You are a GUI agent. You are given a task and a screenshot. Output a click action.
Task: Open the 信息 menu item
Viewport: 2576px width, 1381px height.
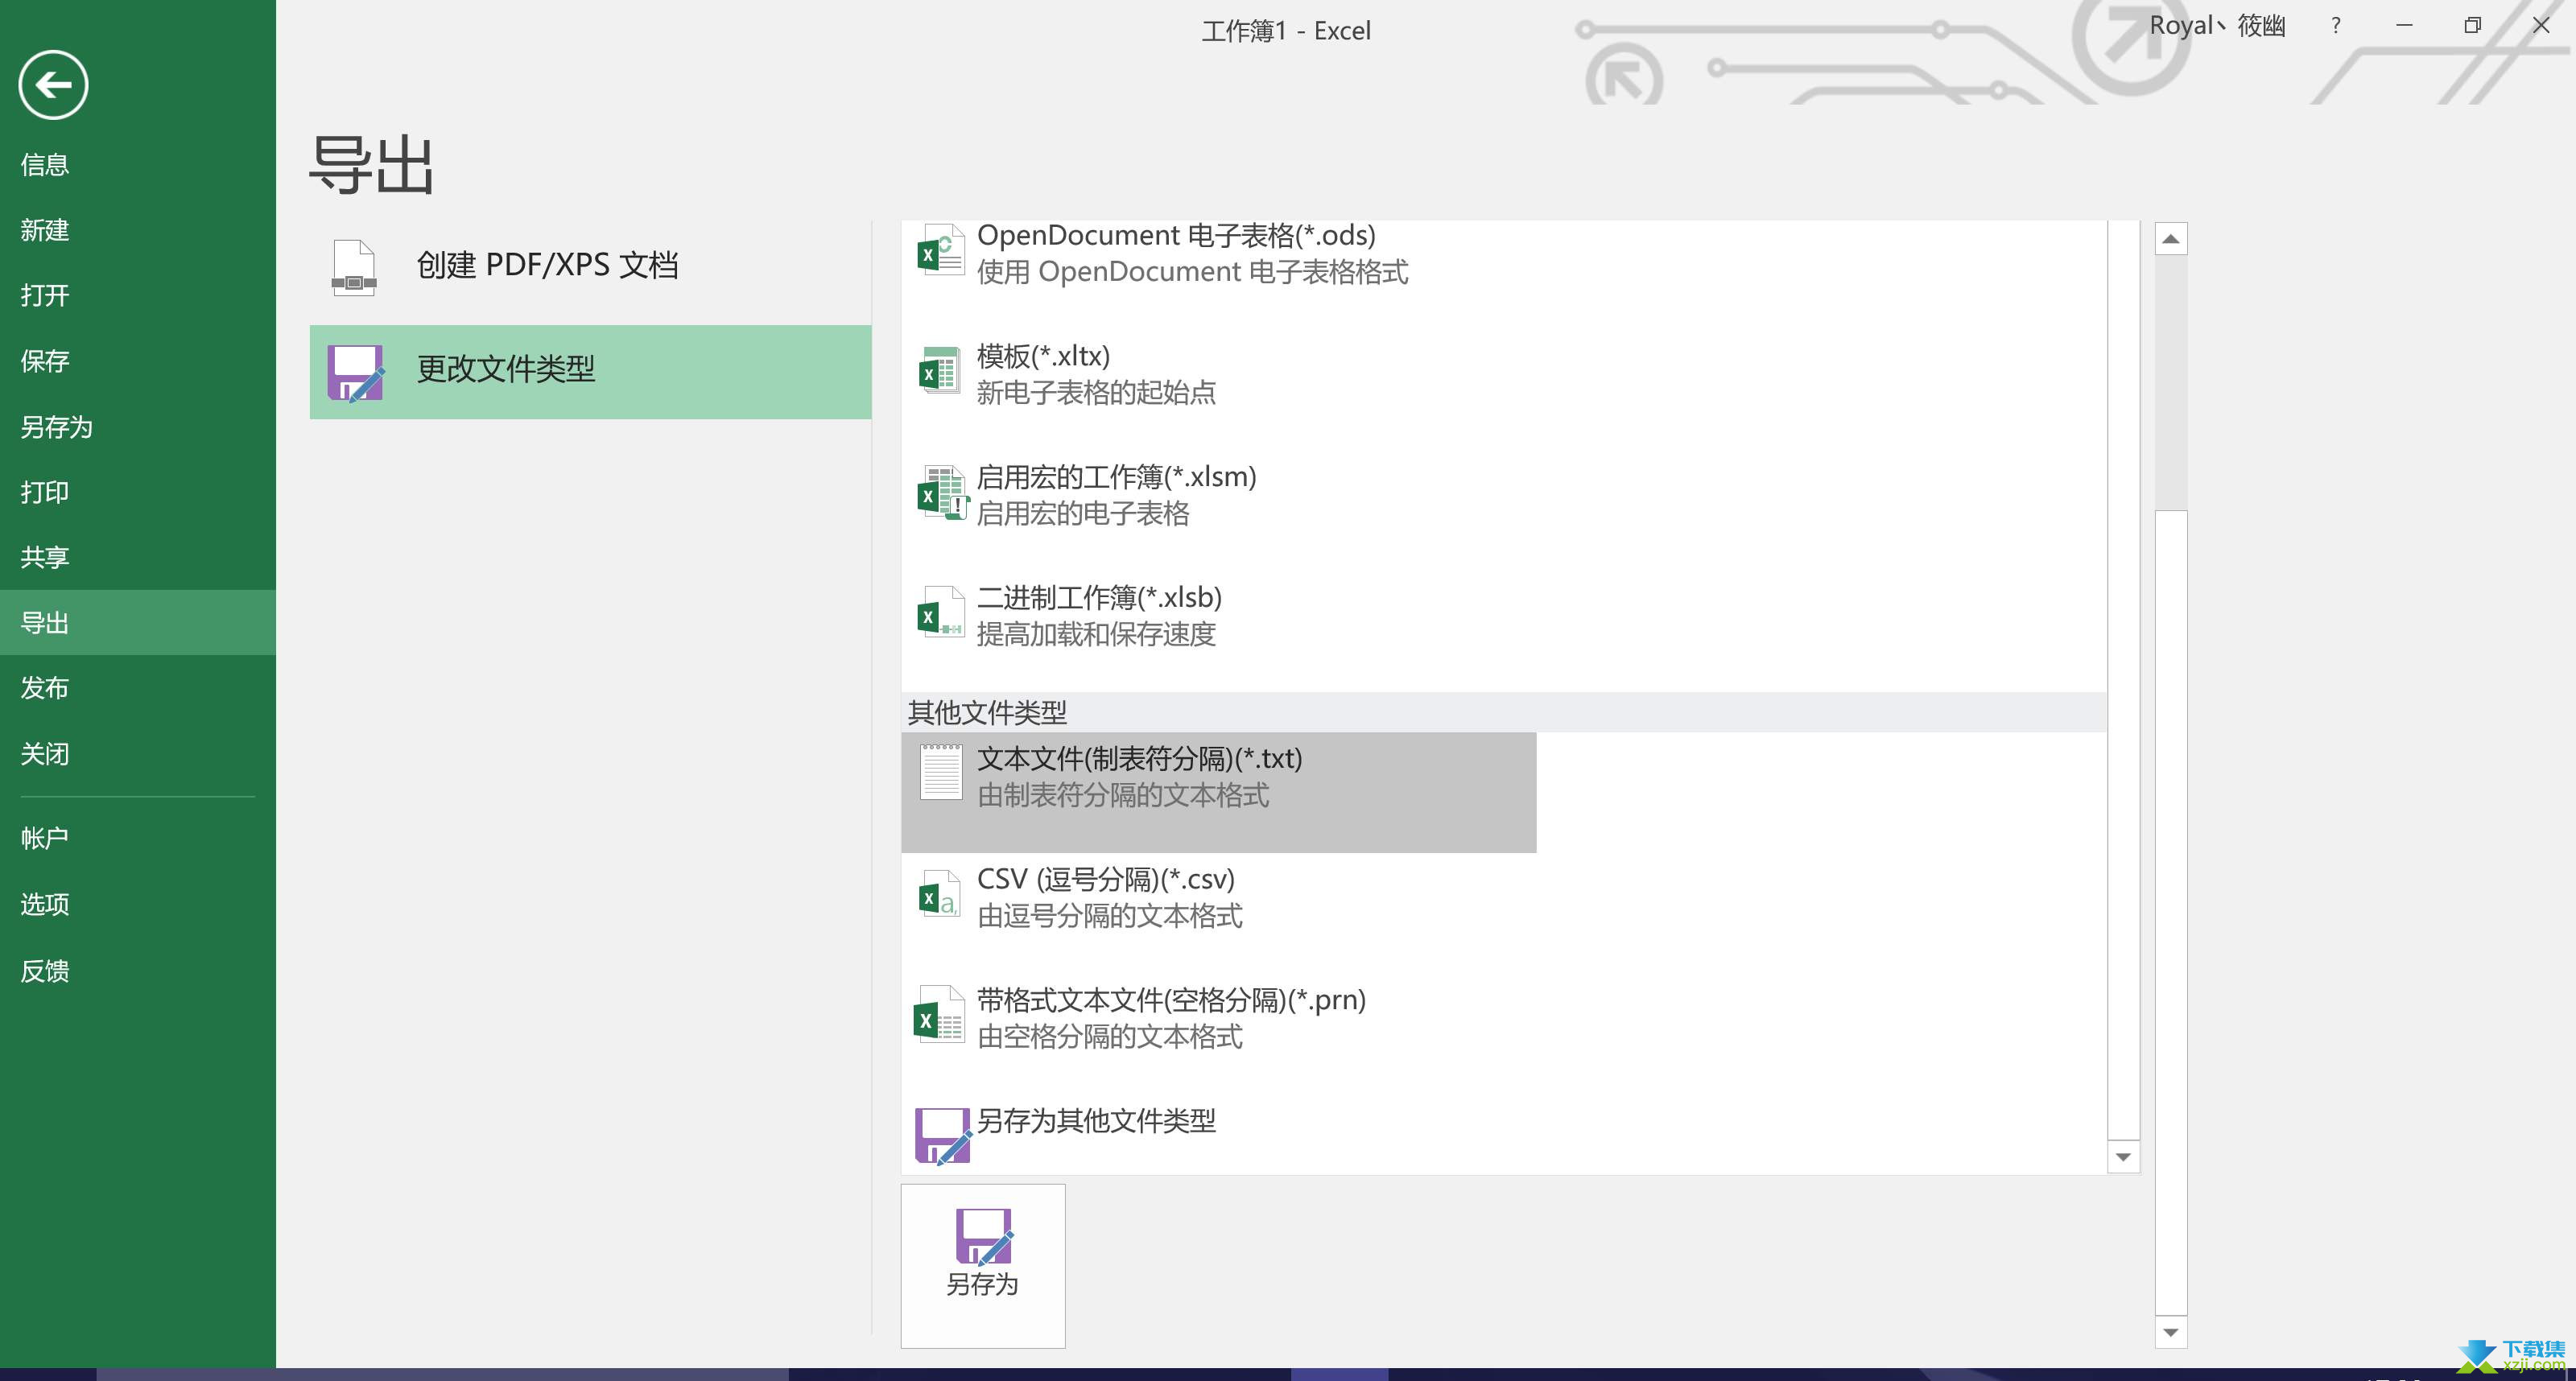point(138,165)
